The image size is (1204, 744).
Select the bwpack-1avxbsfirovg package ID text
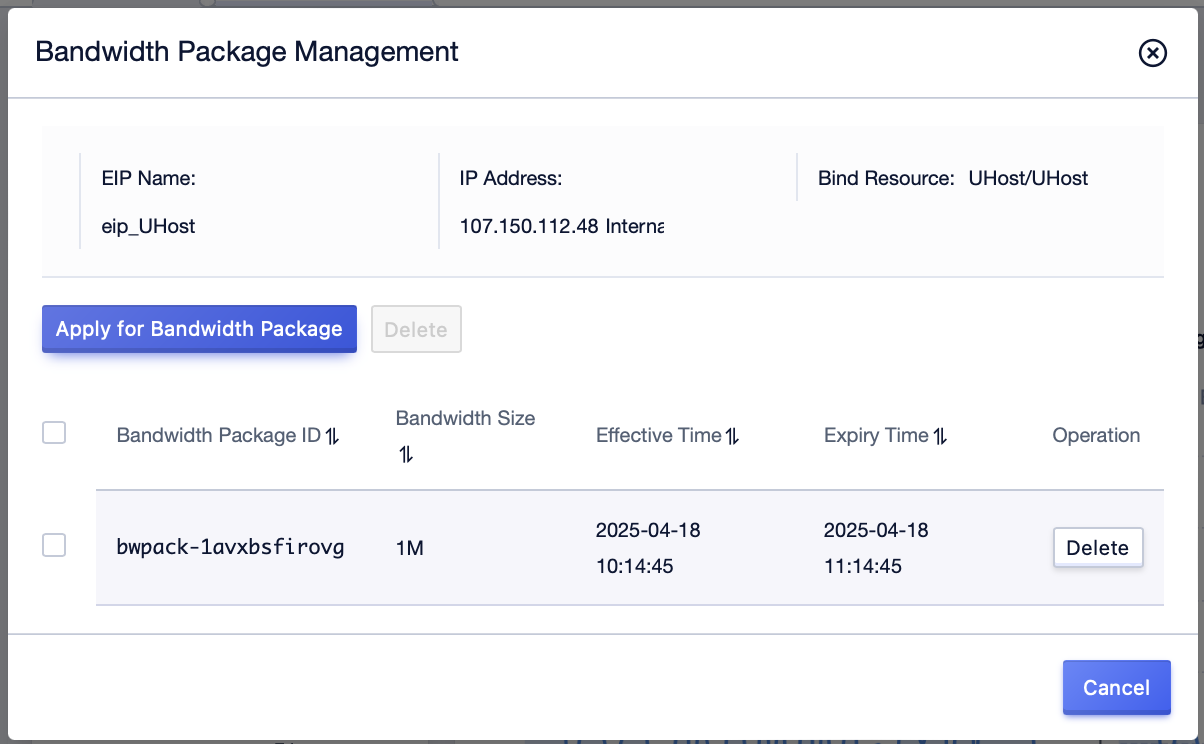230,547
